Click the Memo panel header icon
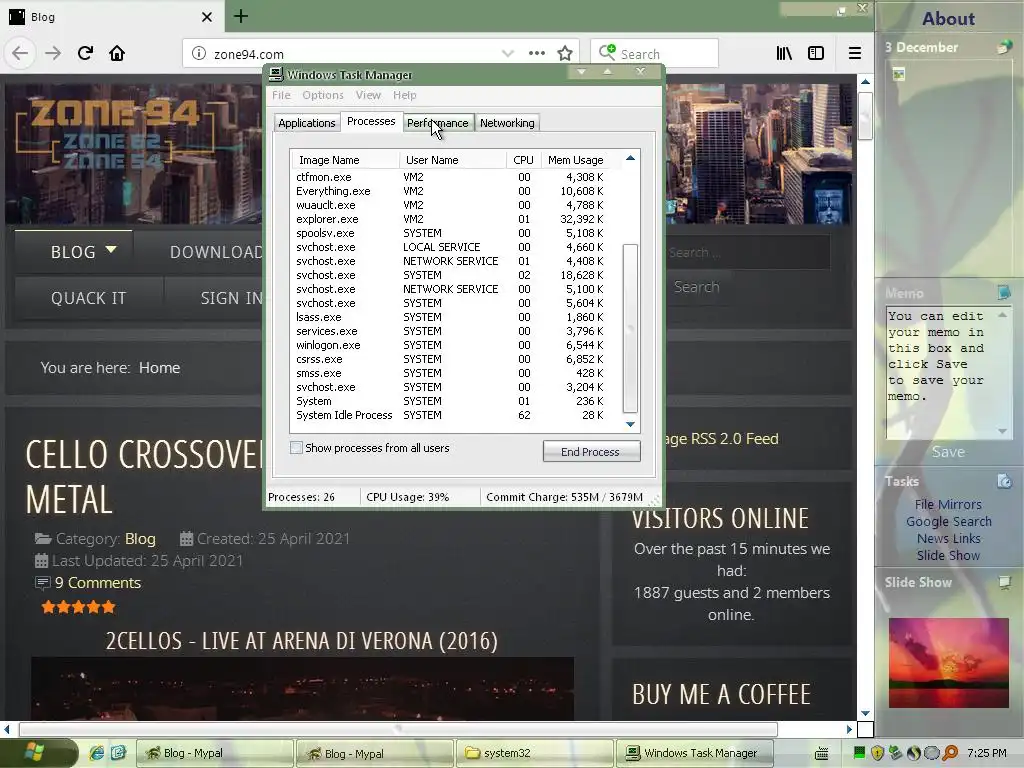 point(1004,293)
